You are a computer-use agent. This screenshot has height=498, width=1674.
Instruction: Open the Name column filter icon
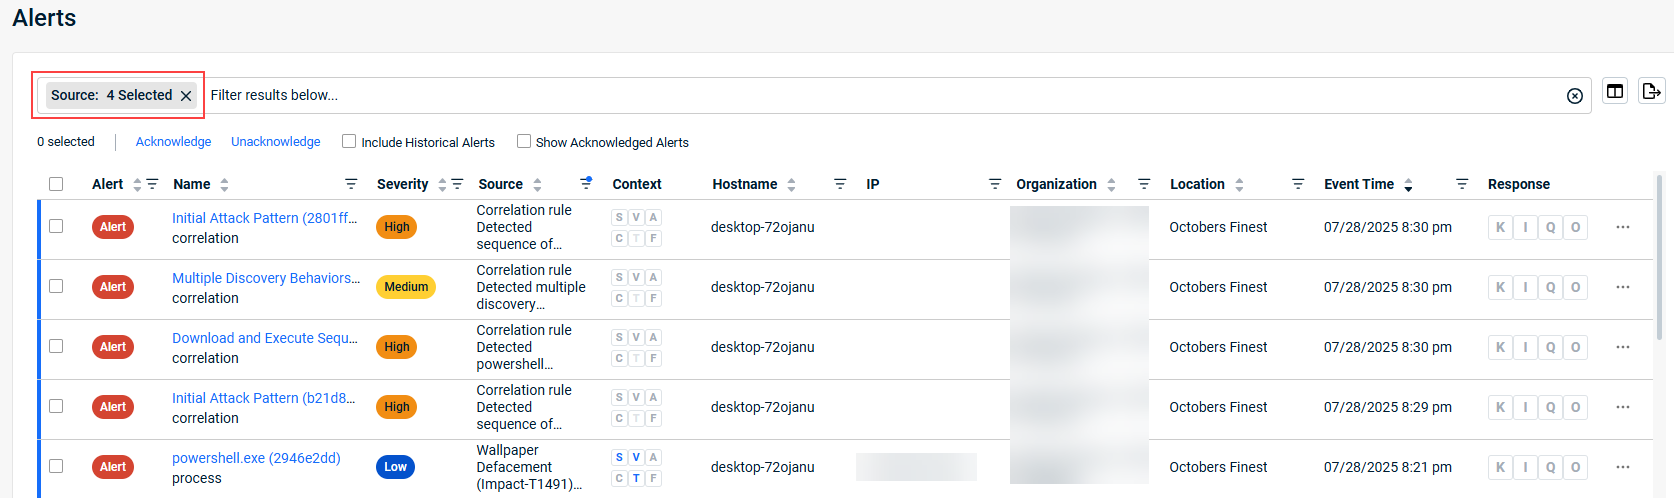tap(351, 184)
